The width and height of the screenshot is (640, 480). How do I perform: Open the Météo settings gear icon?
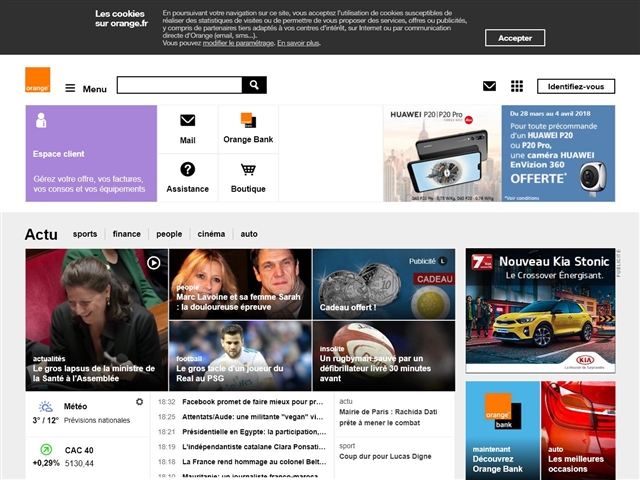pos(139,402)
